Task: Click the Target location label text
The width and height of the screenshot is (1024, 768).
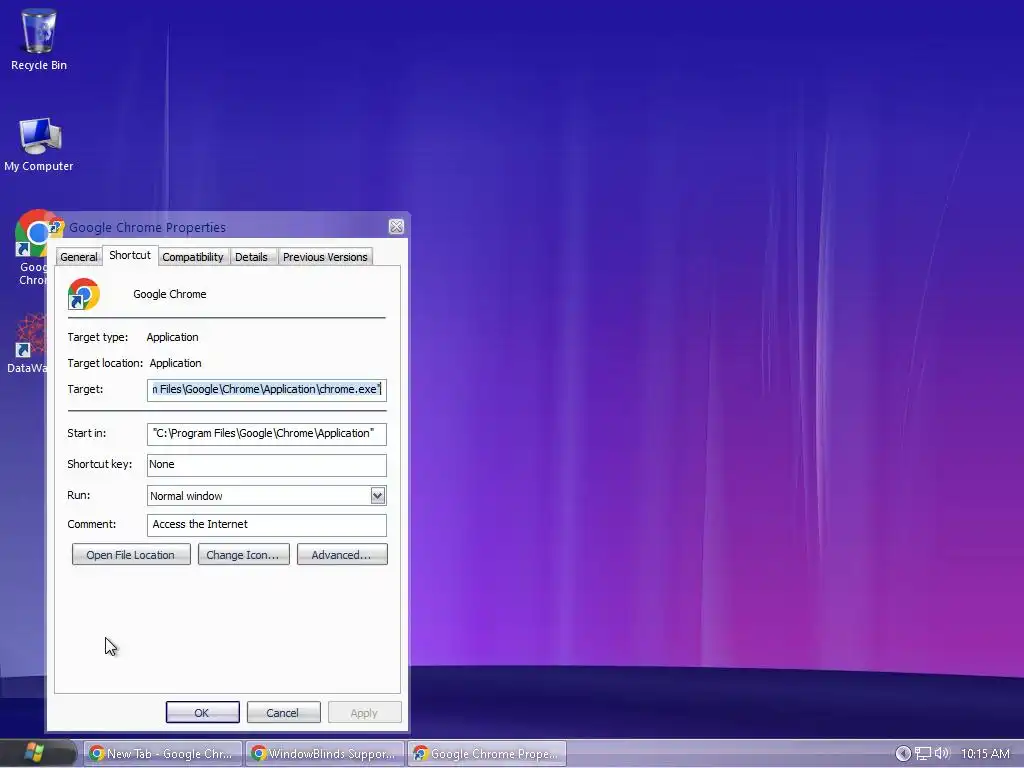Action: (x=105, y=363)
